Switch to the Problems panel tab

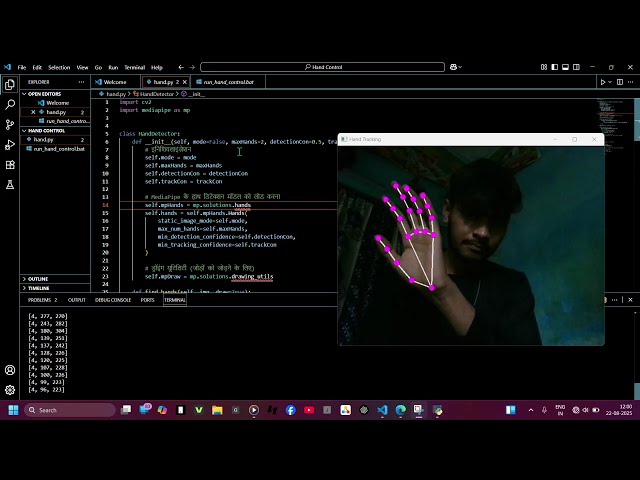click(42, 300)
